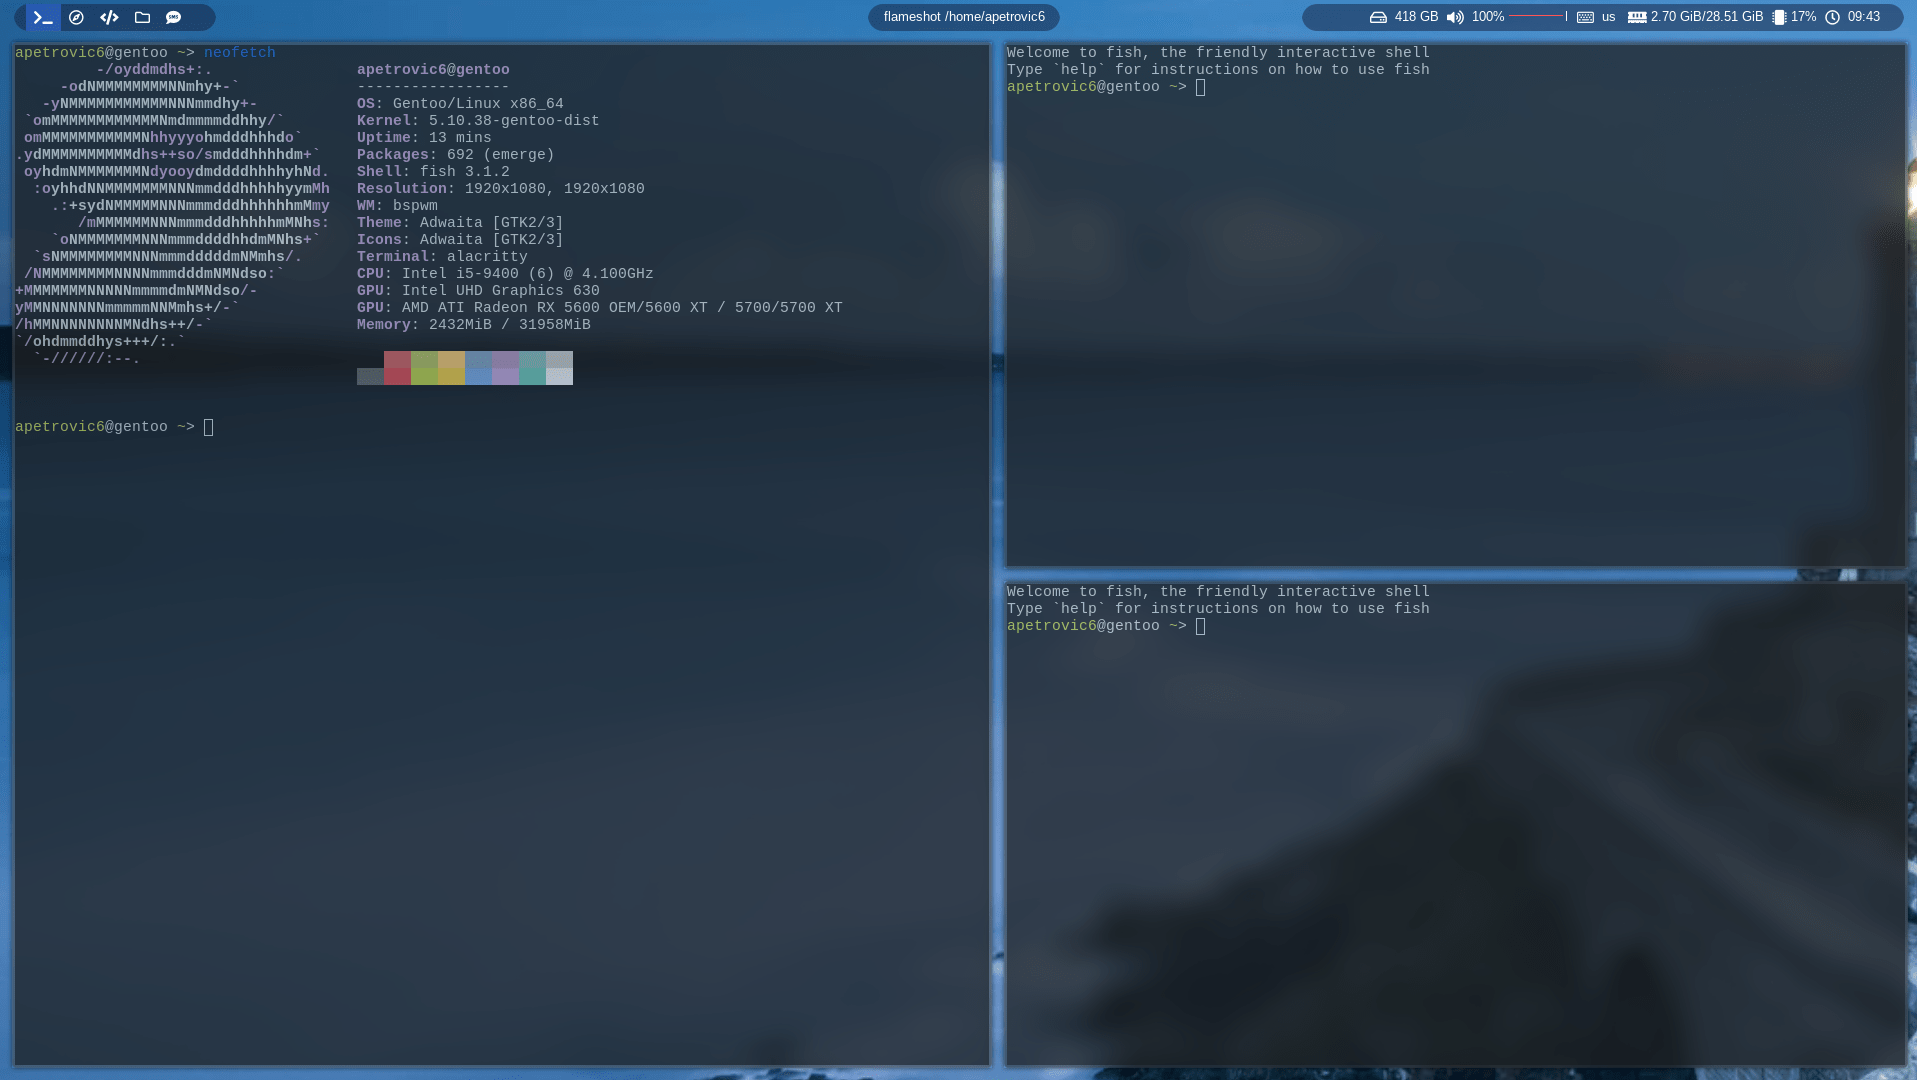This screenshot has width=1917, height=1080.
Task: Click the 'OS: Gentoo/Linux x86_64' line
Action: tap(460, 104)
